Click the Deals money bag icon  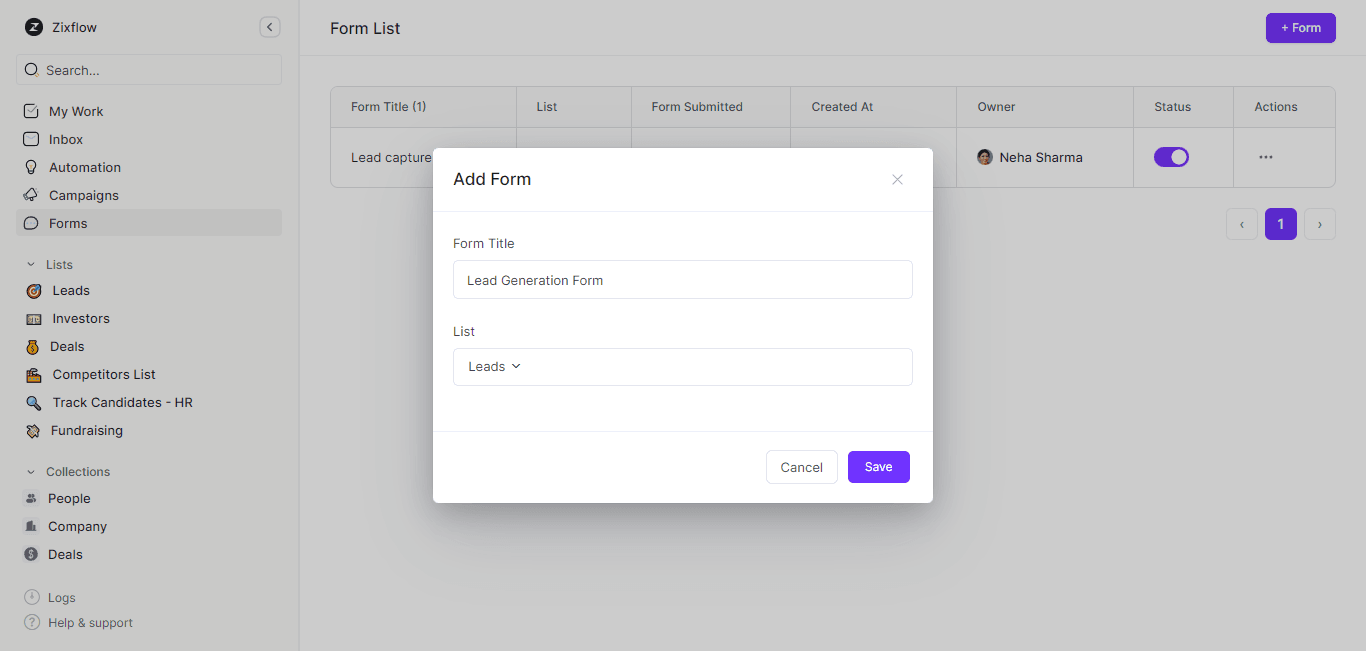point(33,346)
